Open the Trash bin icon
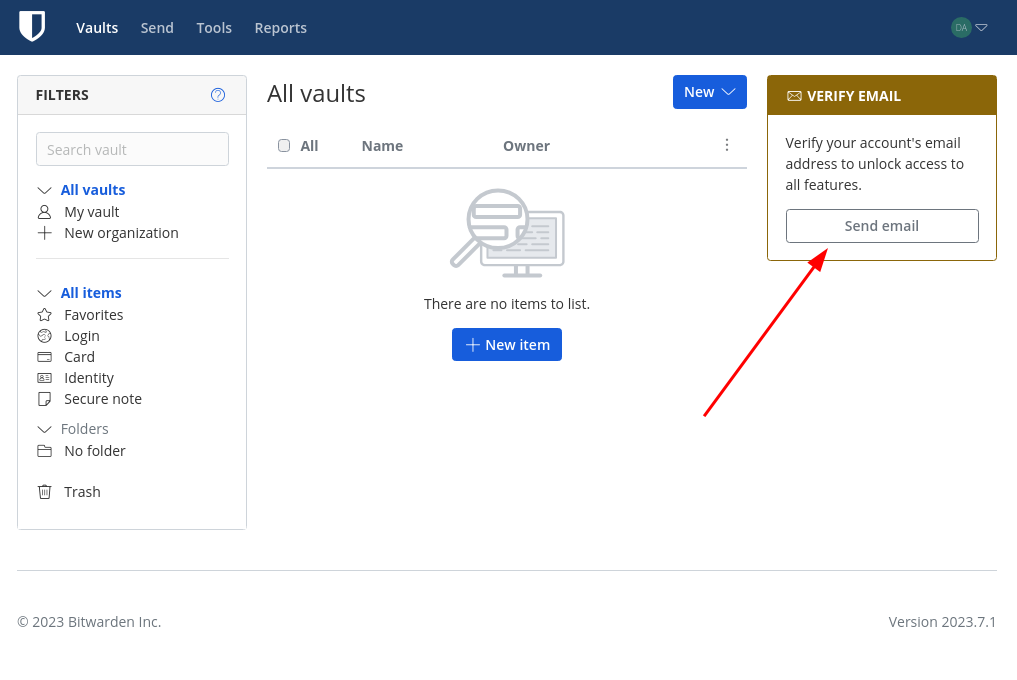This screenshot has height=680, width=1017. pyautogui.click(x=44, y=492)
